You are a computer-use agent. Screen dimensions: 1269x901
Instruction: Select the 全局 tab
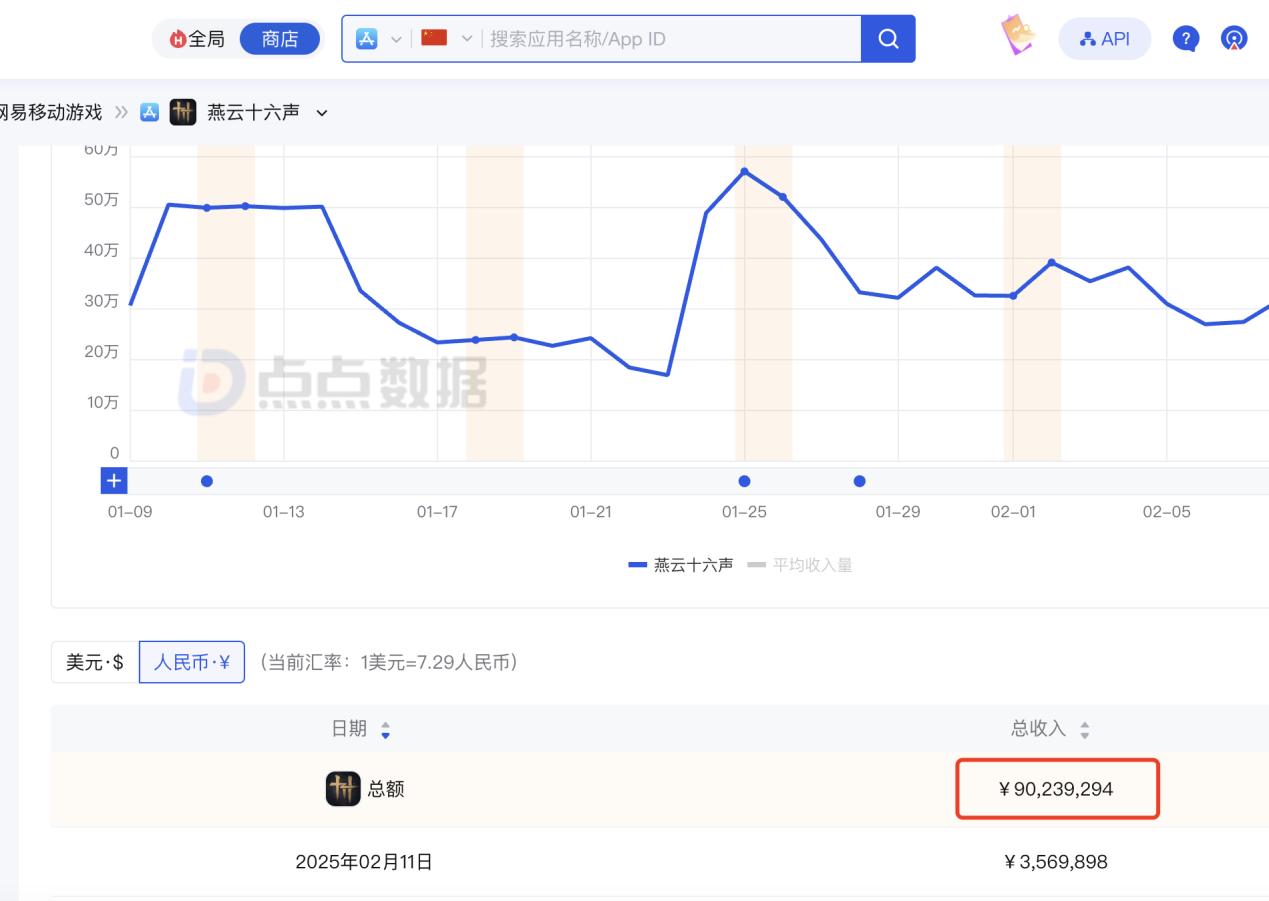pyautogui.click(x=197, y=39)
